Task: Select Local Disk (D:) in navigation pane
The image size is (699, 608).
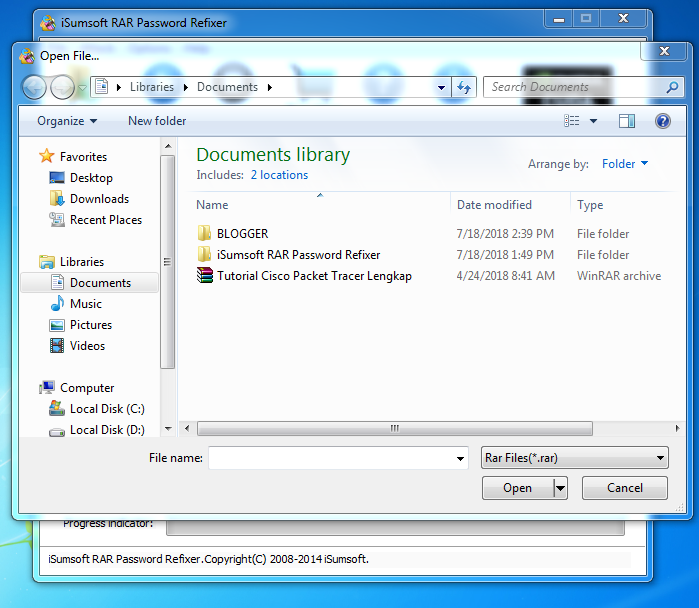Action: coord(107,430)
